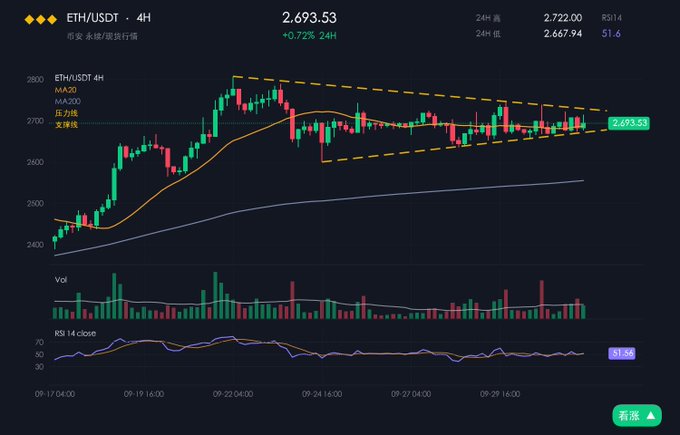This screenshot has width=680, height=435.
Task: Click the 24H 高 label
Action: pyautogui.click(x=488, y=18)
